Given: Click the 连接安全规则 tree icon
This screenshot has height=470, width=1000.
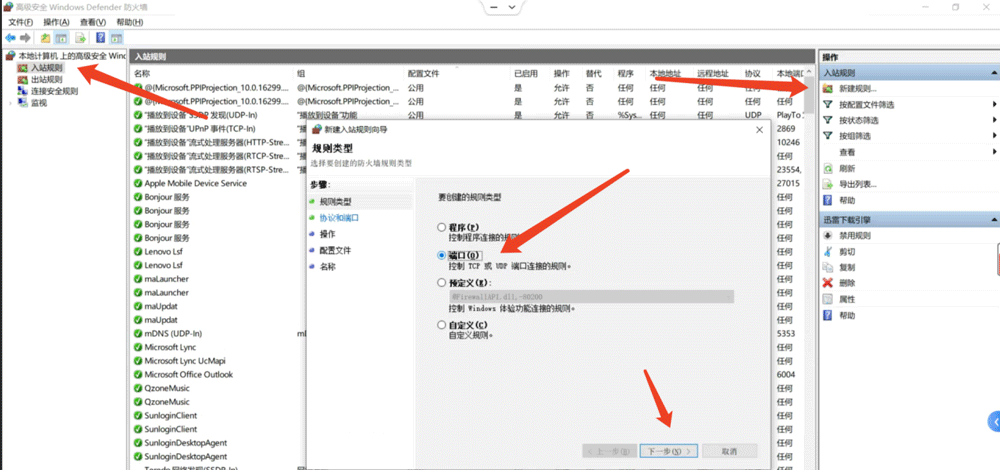Looking at the screenshot, I should [23, 91].
